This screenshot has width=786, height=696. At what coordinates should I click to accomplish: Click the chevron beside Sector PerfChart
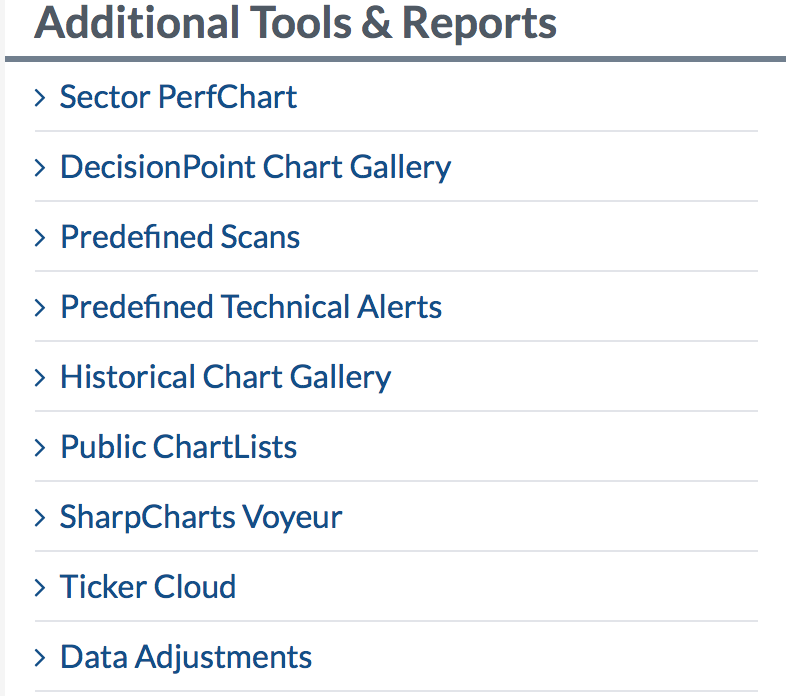[x=40, y=97]
